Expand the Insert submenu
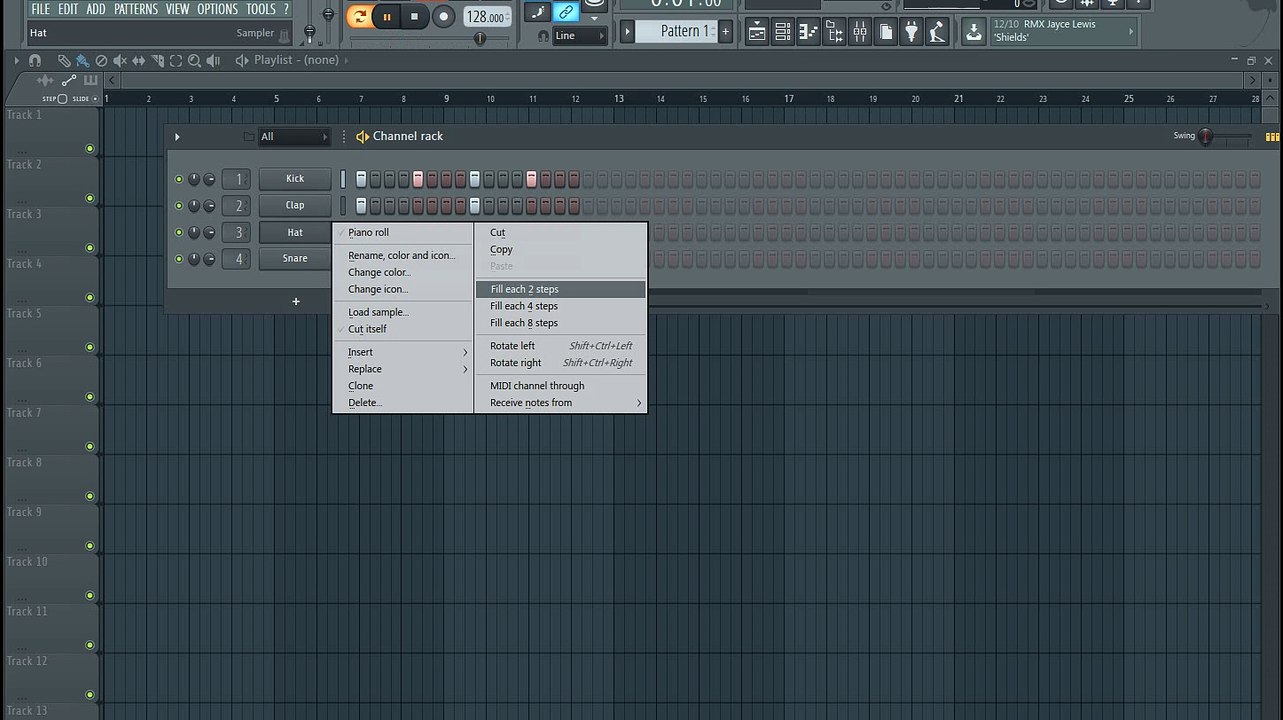 (403, 352)
